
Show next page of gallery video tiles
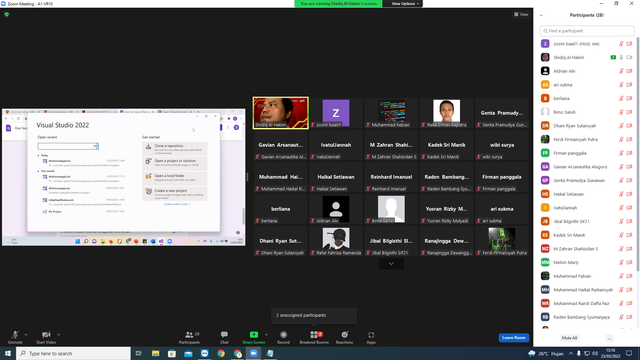[391, 264]
